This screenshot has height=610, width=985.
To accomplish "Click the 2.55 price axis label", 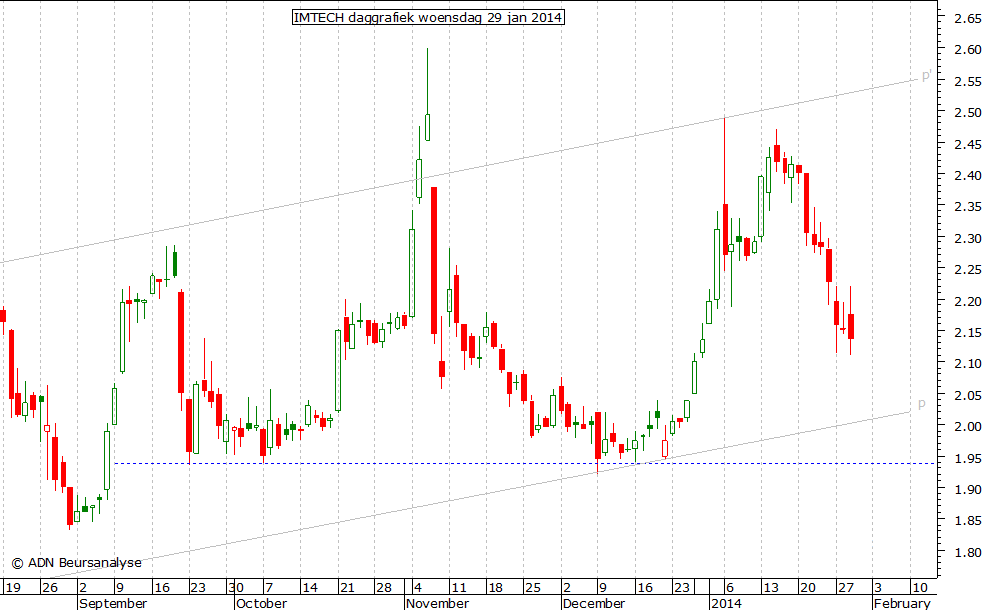I will coord(967,81).
